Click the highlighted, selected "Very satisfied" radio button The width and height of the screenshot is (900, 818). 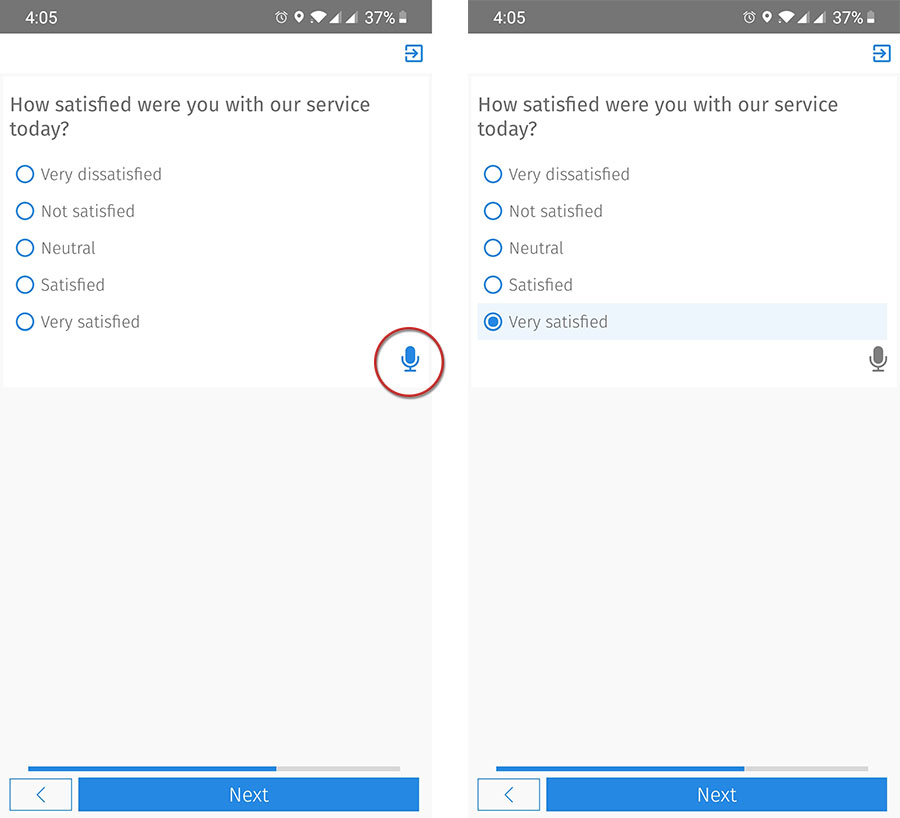(493, 322)
